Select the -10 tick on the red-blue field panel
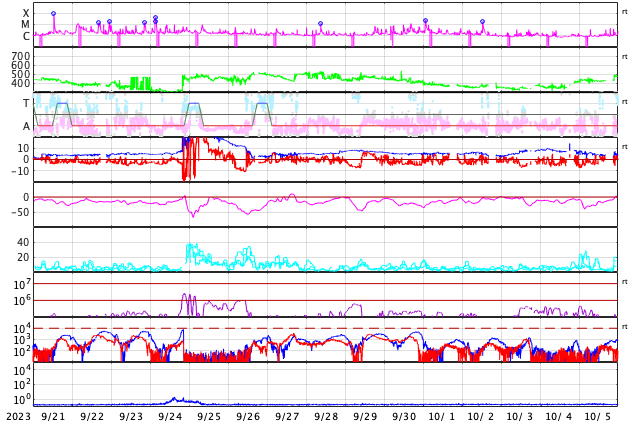This screenshot has height=424, width=634. click(21, 171)
